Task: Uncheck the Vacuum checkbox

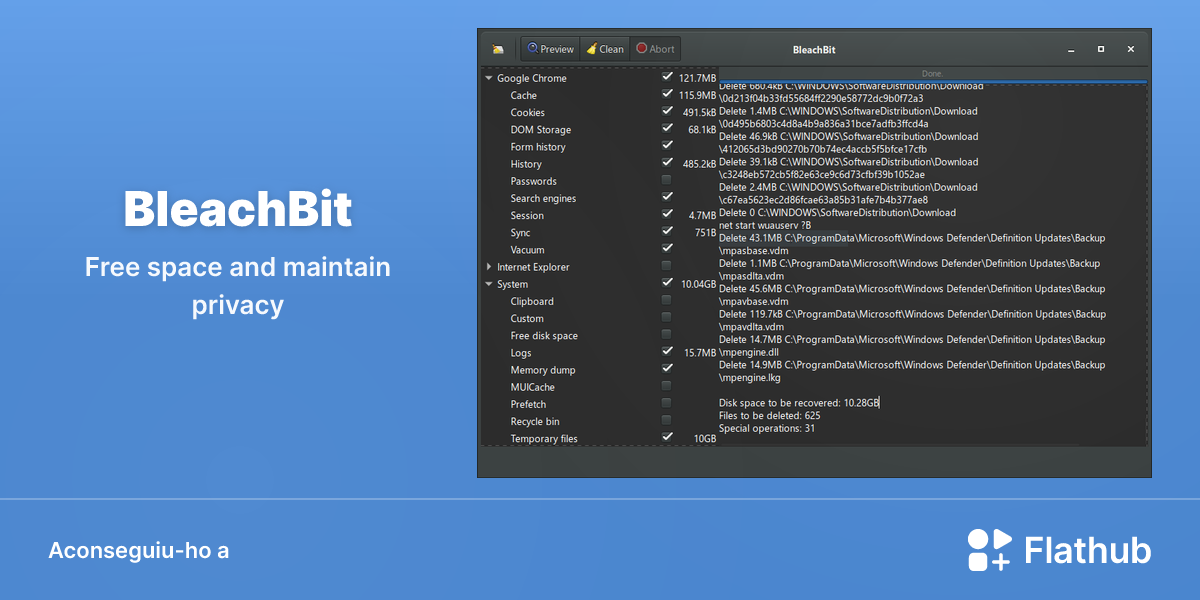Action: (x=667, y=248)
